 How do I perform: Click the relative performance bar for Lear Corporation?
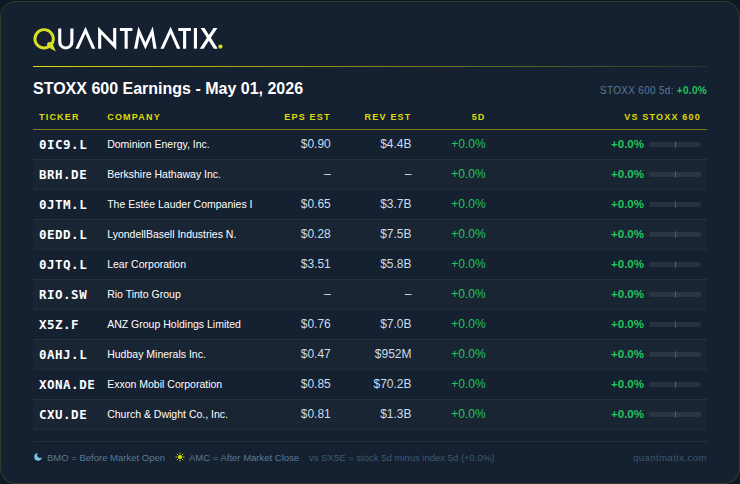675,265
